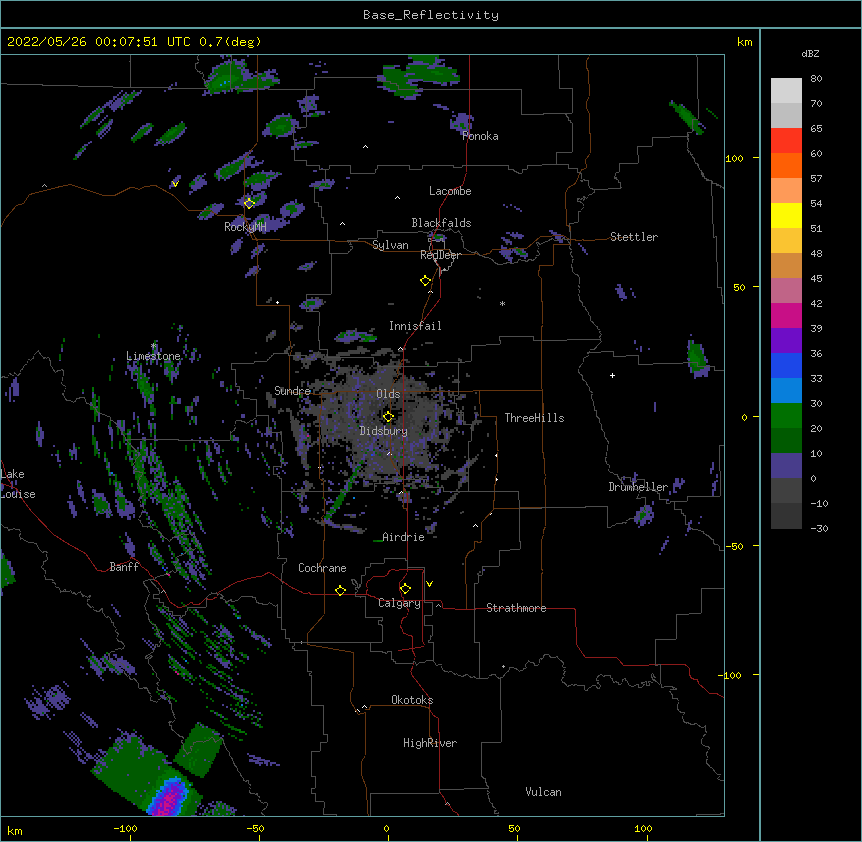
Task: Click the white plus marker north of Drumheller
Action: pos(612,375)
